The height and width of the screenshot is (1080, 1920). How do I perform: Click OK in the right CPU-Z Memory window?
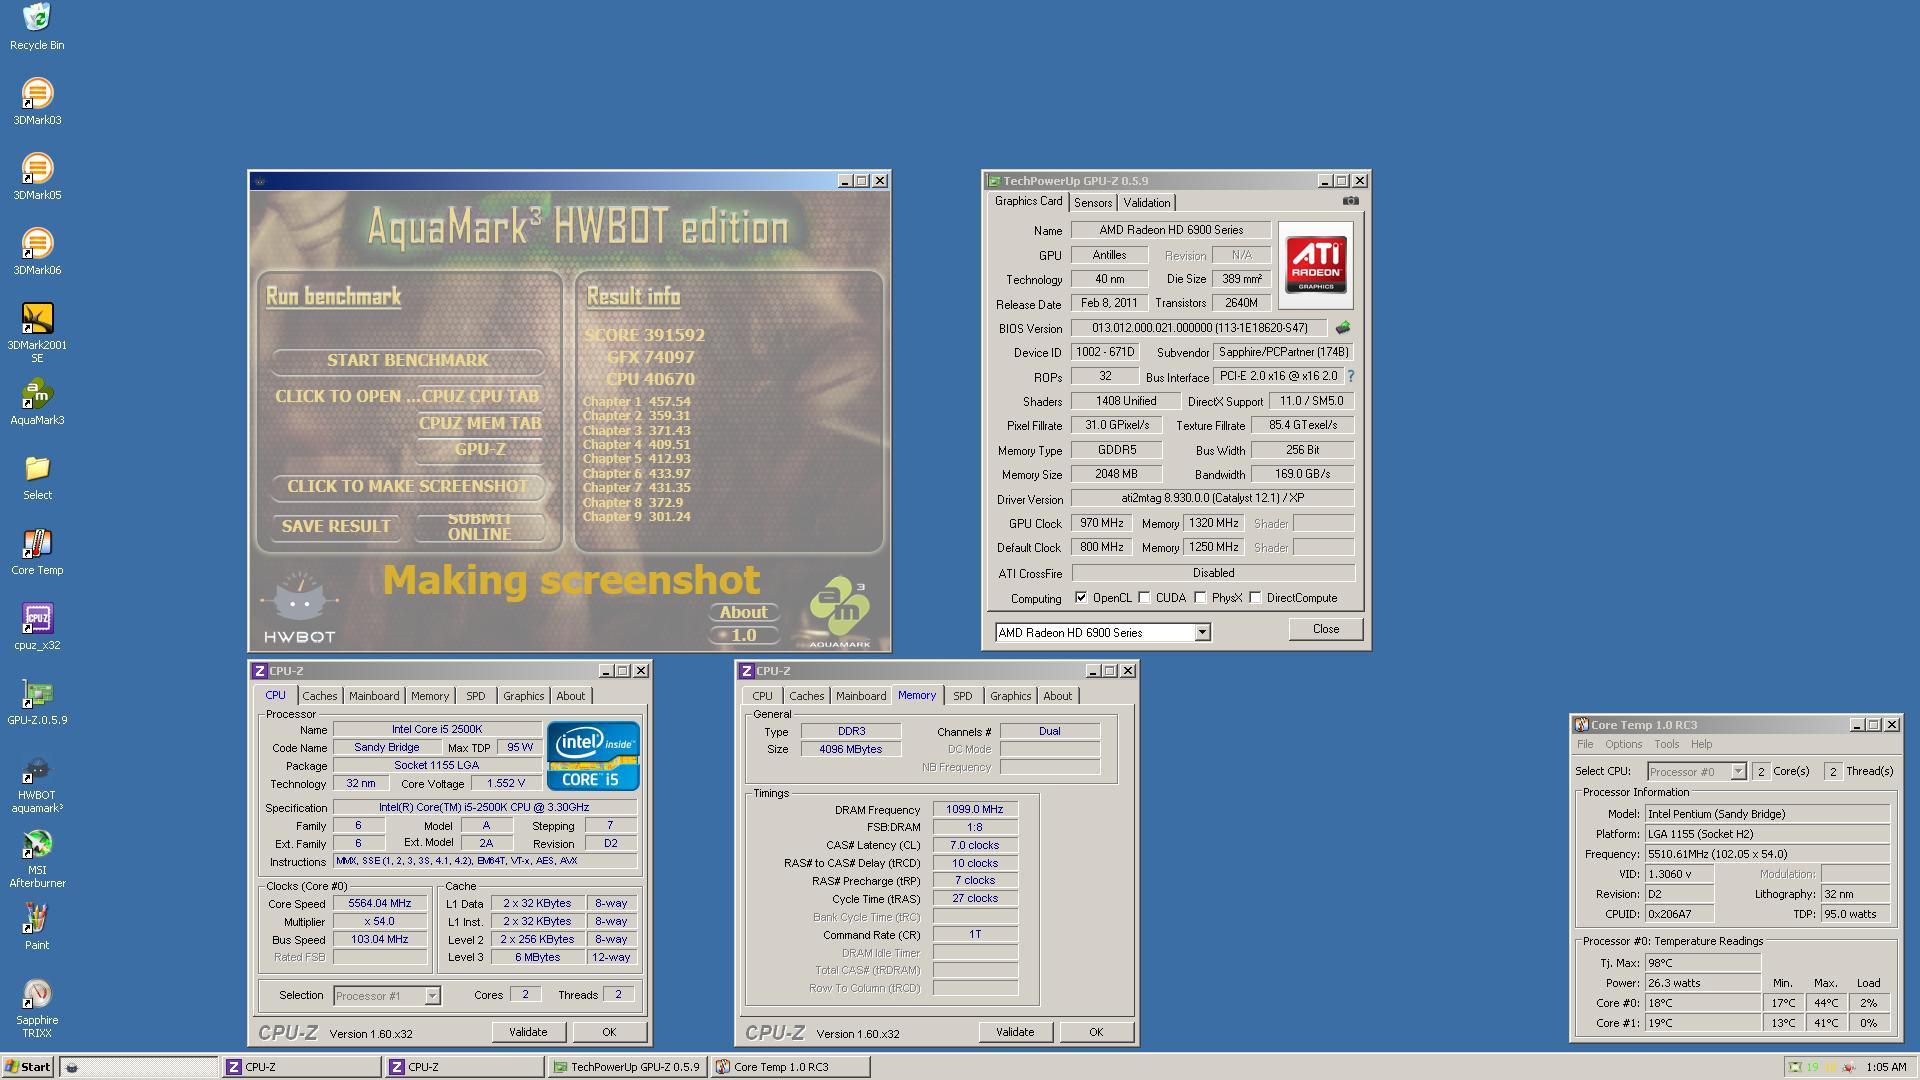pyautogui.click(x=1096, y=1032)
